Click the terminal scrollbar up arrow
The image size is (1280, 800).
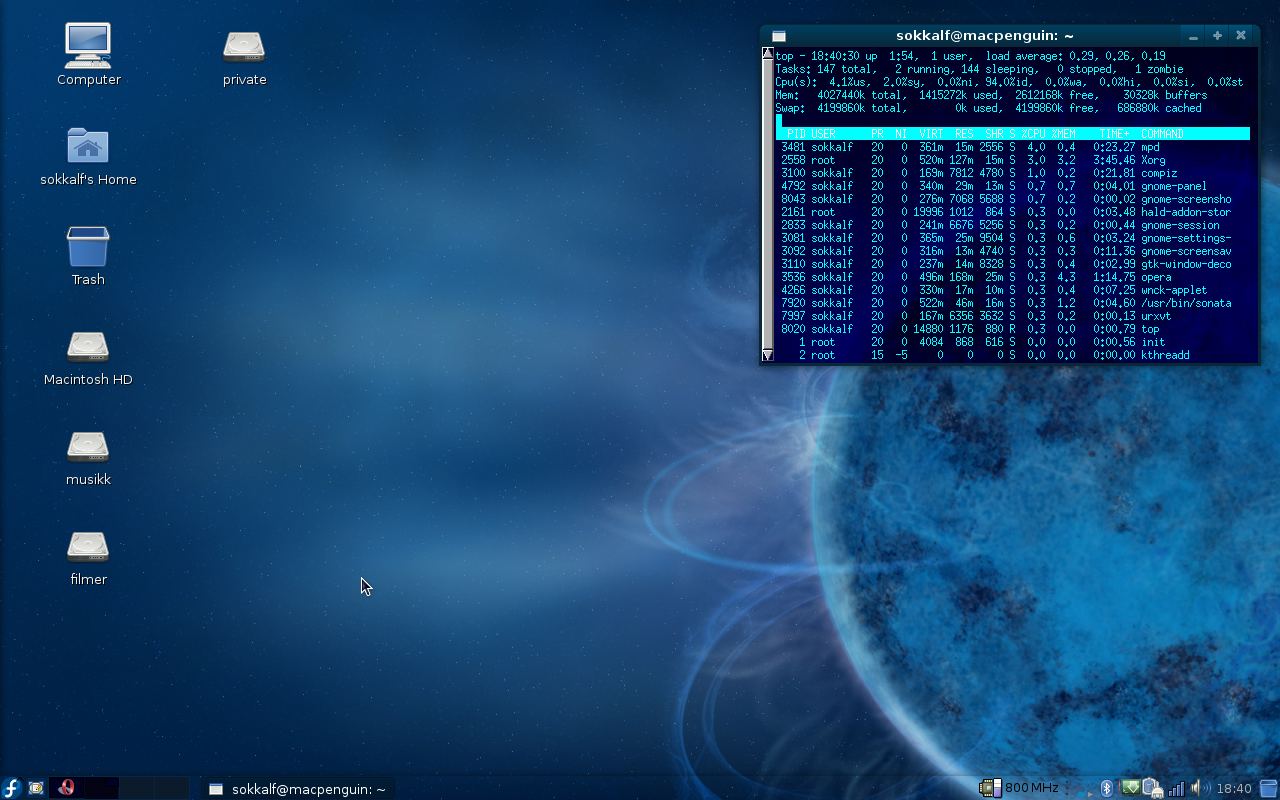click(x=768, y=54)
